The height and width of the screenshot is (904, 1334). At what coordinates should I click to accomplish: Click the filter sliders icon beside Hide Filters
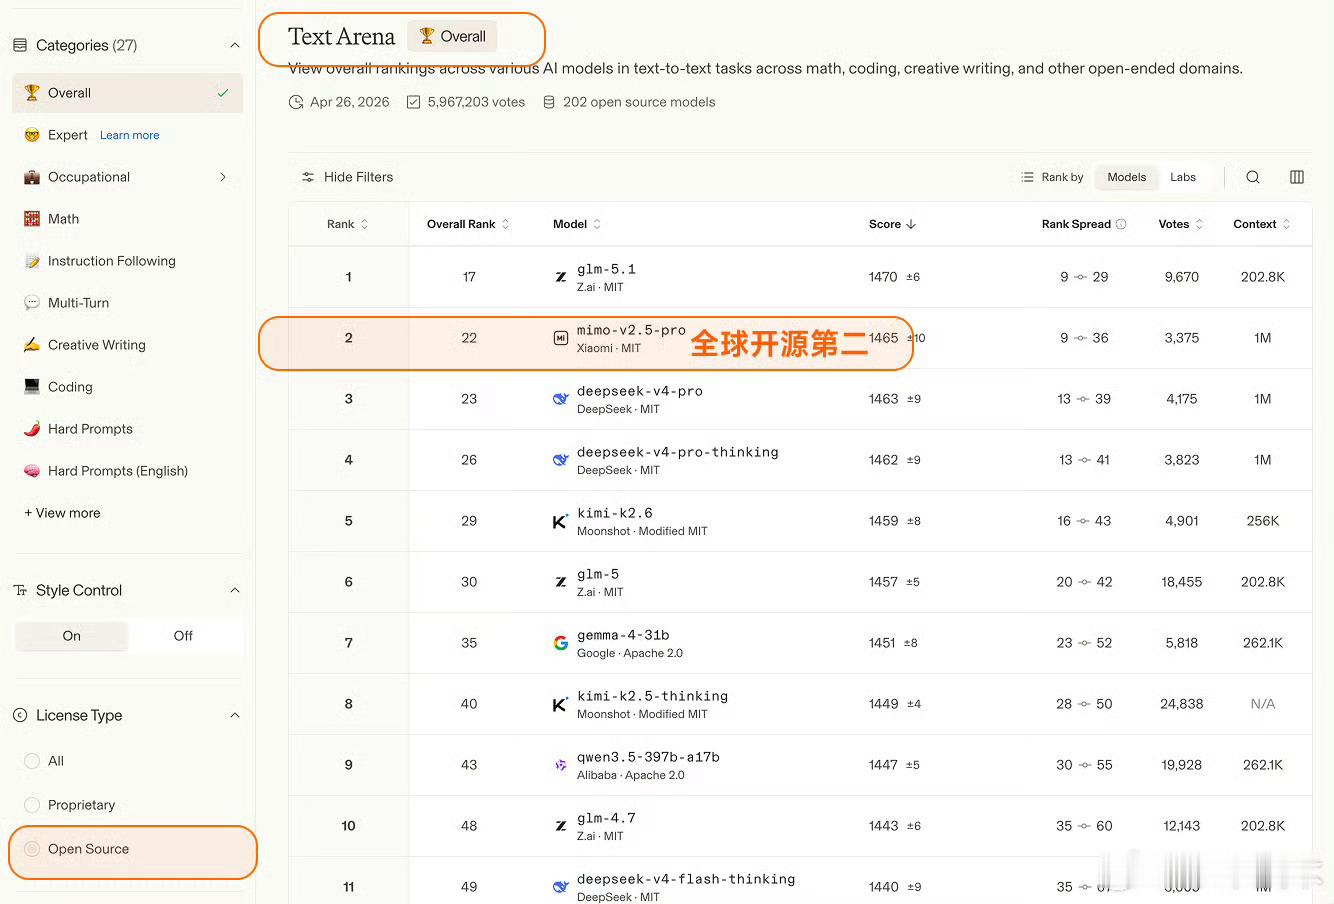(x=308, y=177)
